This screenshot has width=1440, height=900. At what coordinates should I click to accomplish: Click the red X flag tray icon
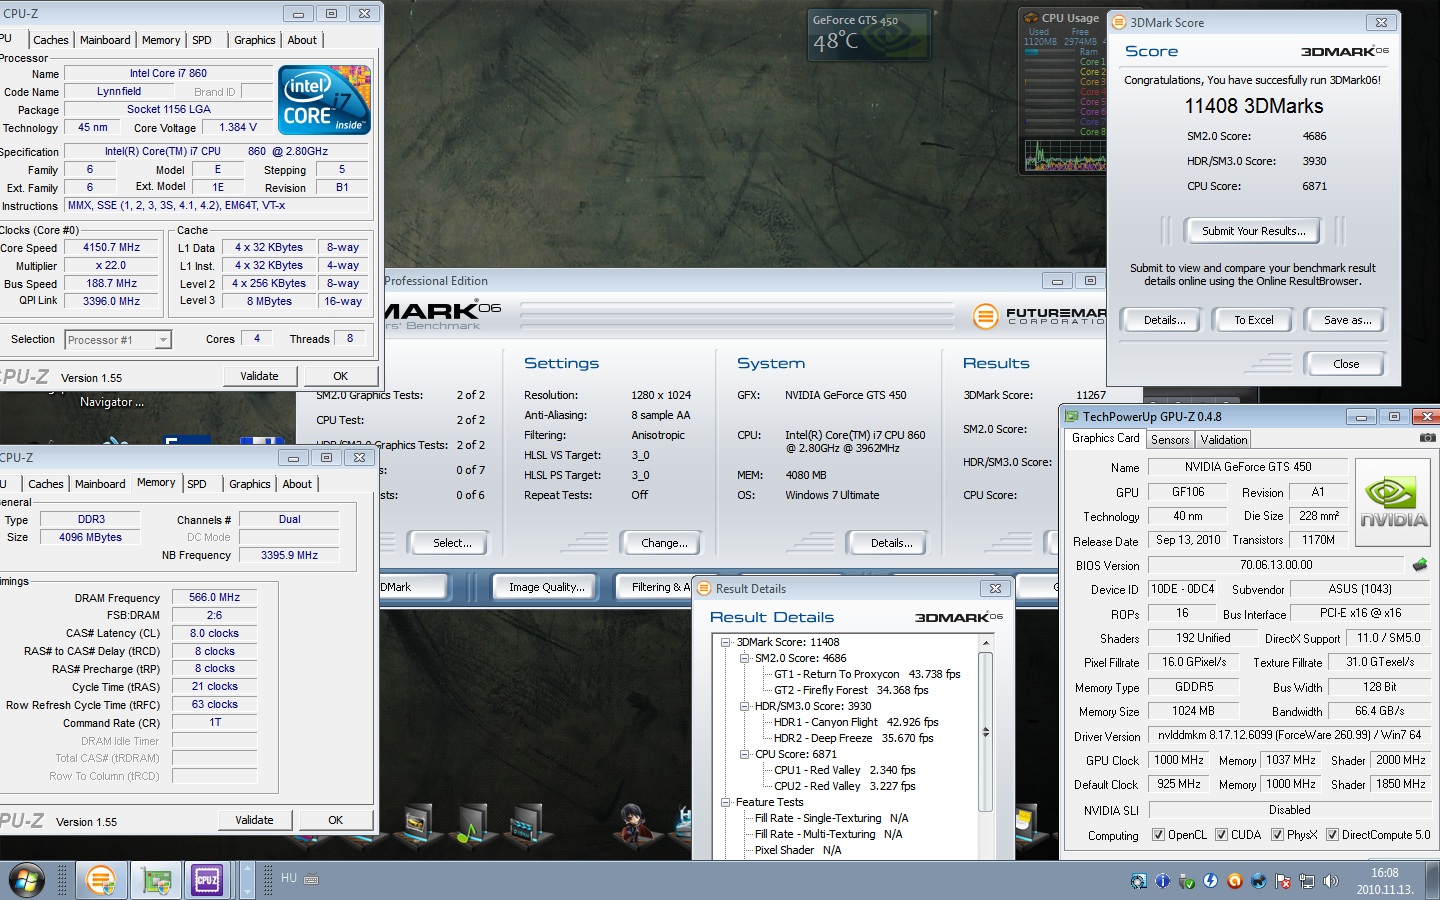(x=1282, y=881)
